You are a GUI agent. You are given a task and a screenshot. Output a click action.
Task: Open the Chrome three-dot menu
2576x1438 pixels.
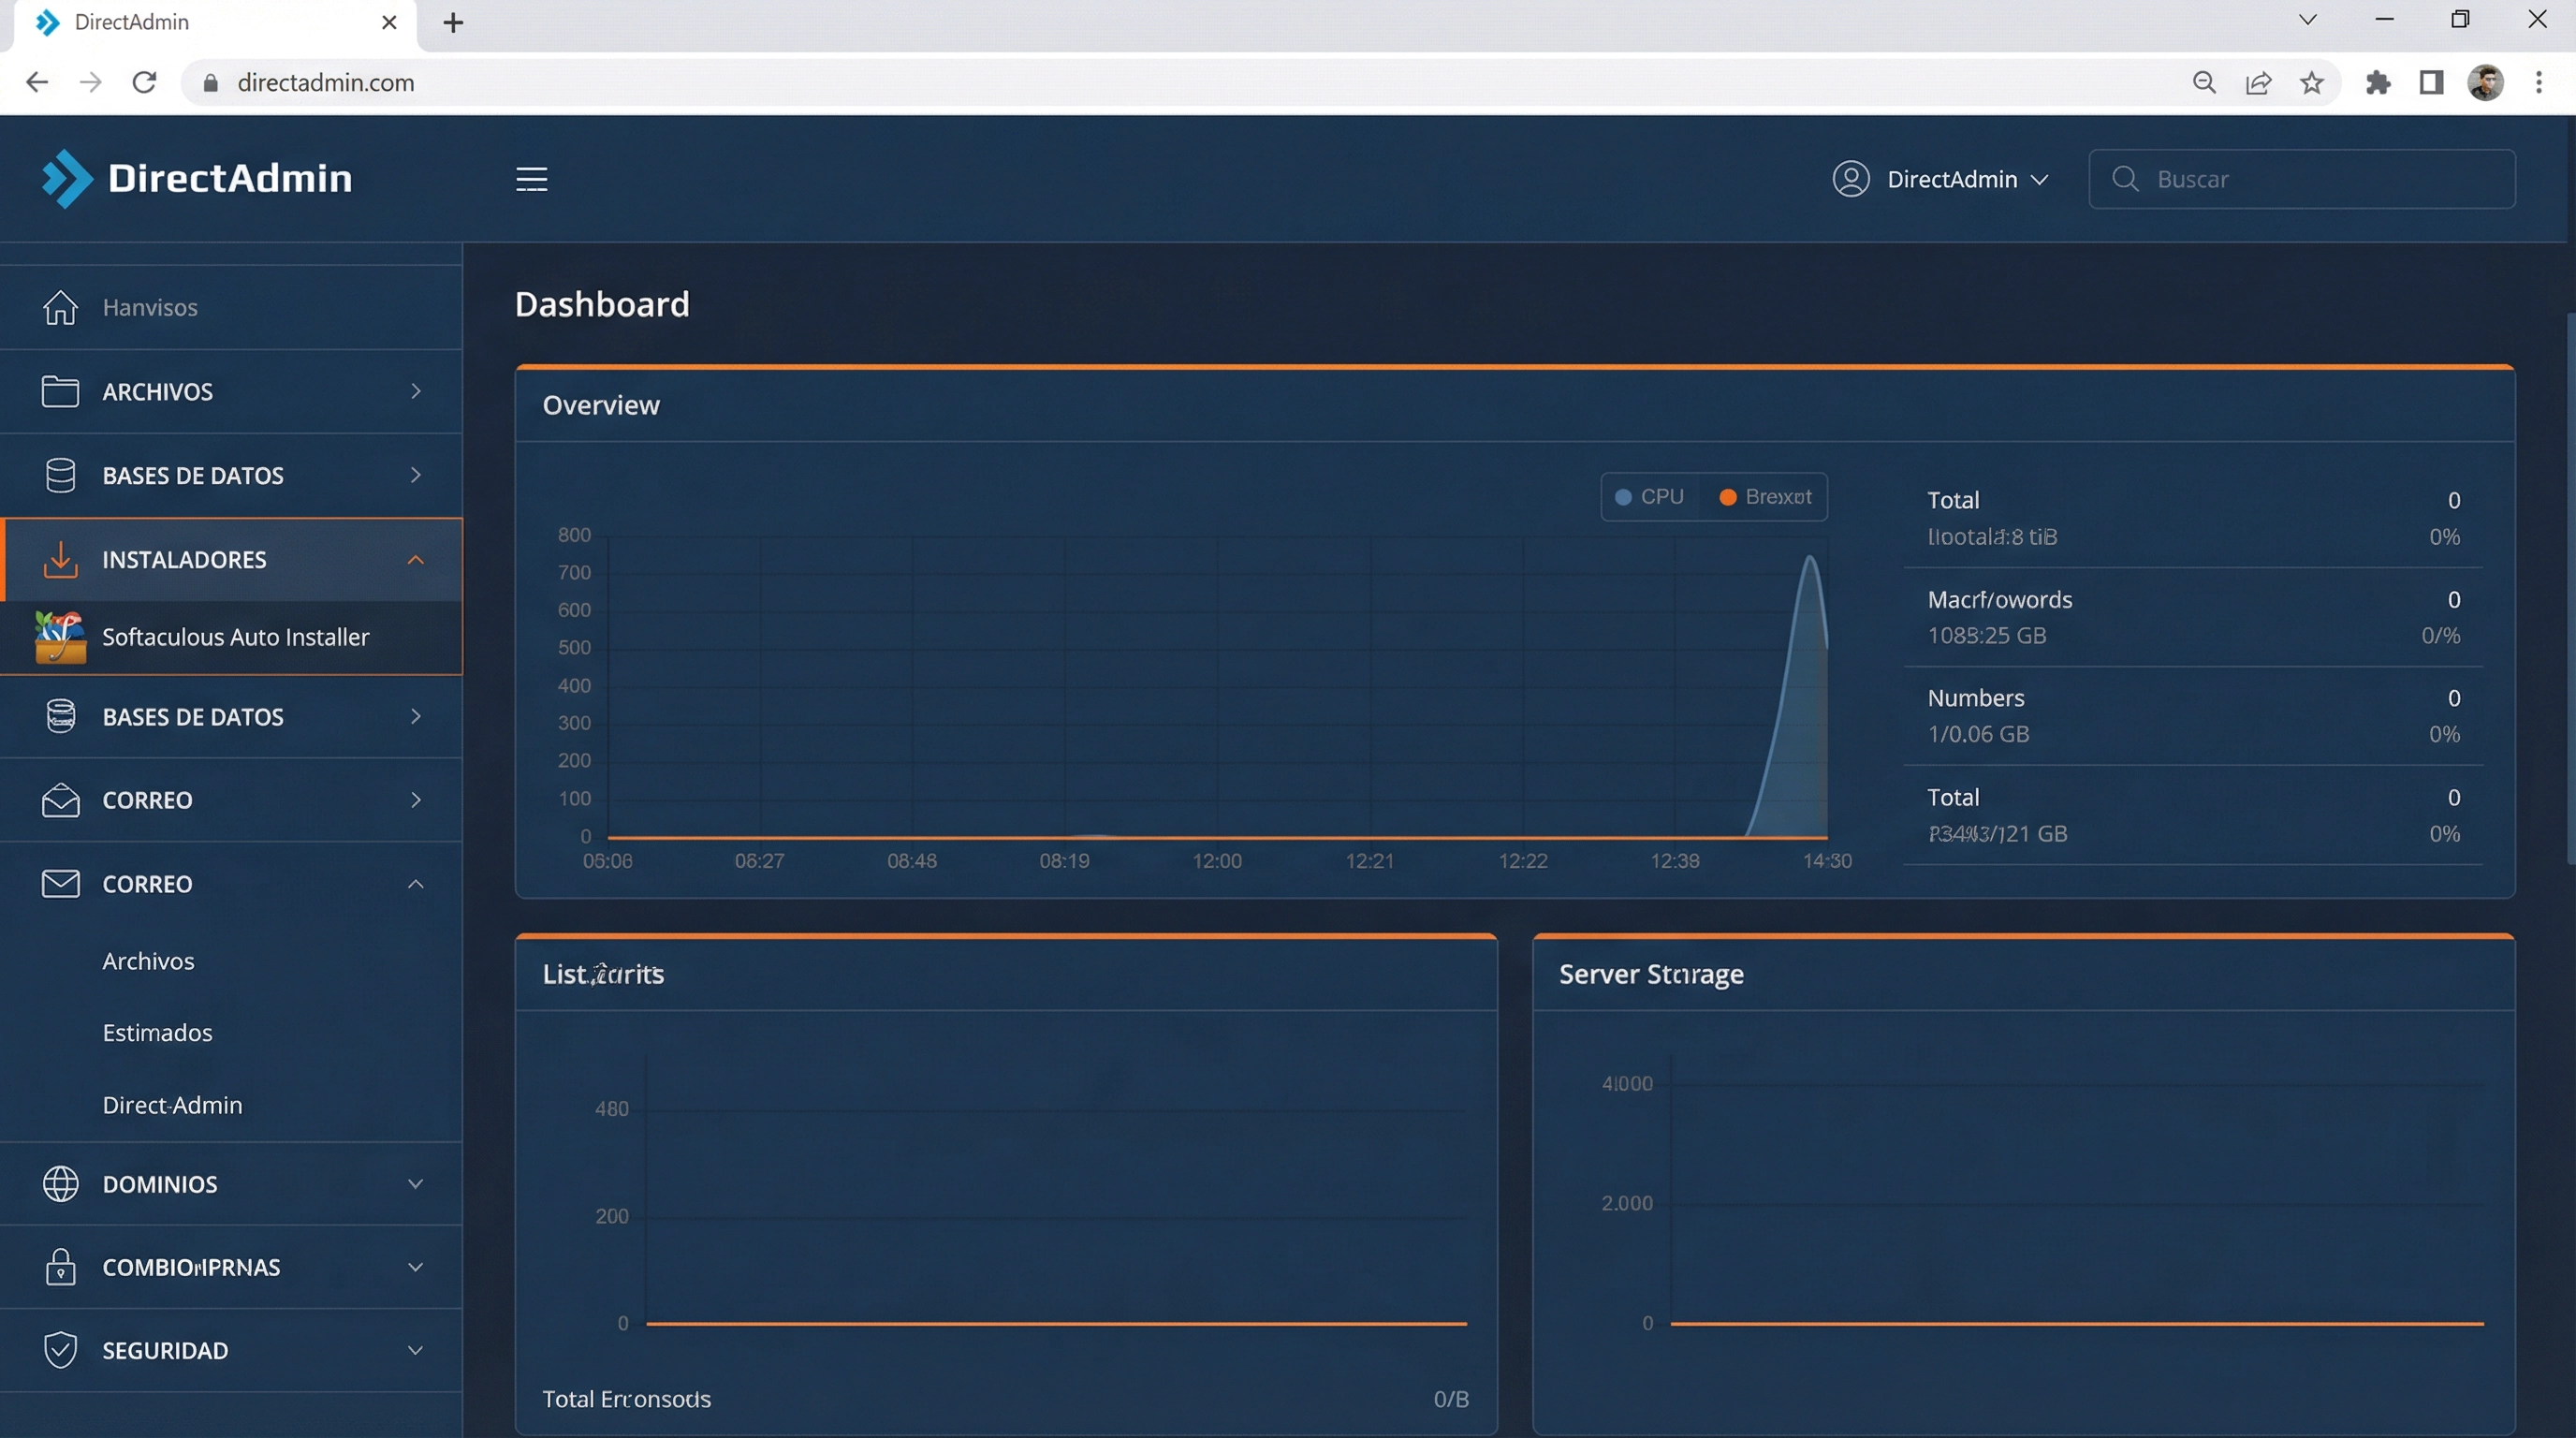pyautogui.click(x=2538, y=82)
